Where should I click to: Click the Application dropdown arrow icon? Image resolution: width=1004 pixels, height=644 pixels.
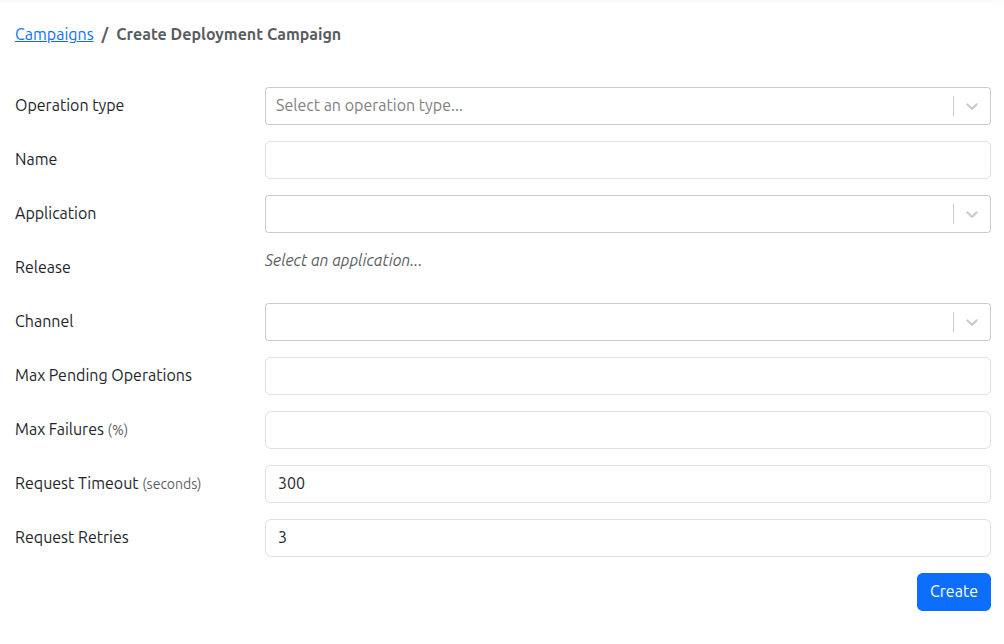(969, 213)
